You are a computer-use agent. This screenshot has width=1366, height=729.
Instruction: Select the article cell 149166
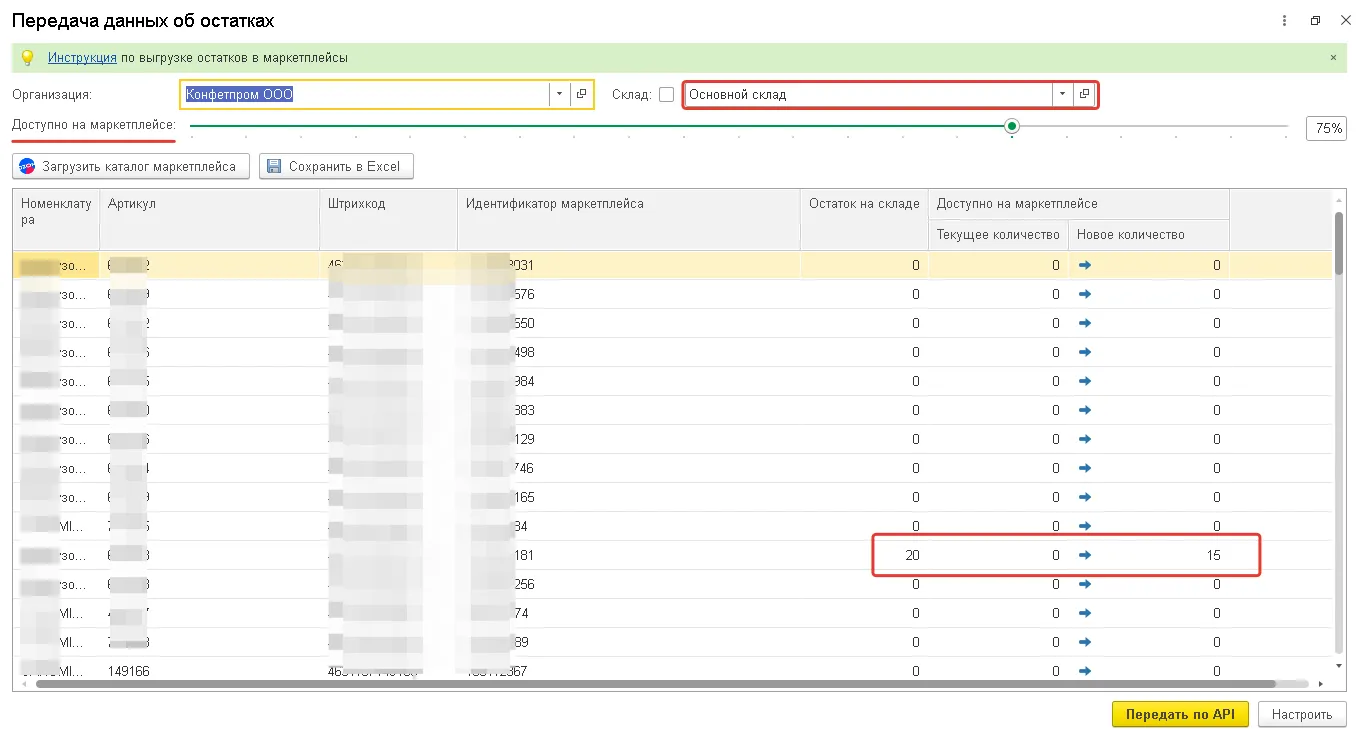click(209, 671)
